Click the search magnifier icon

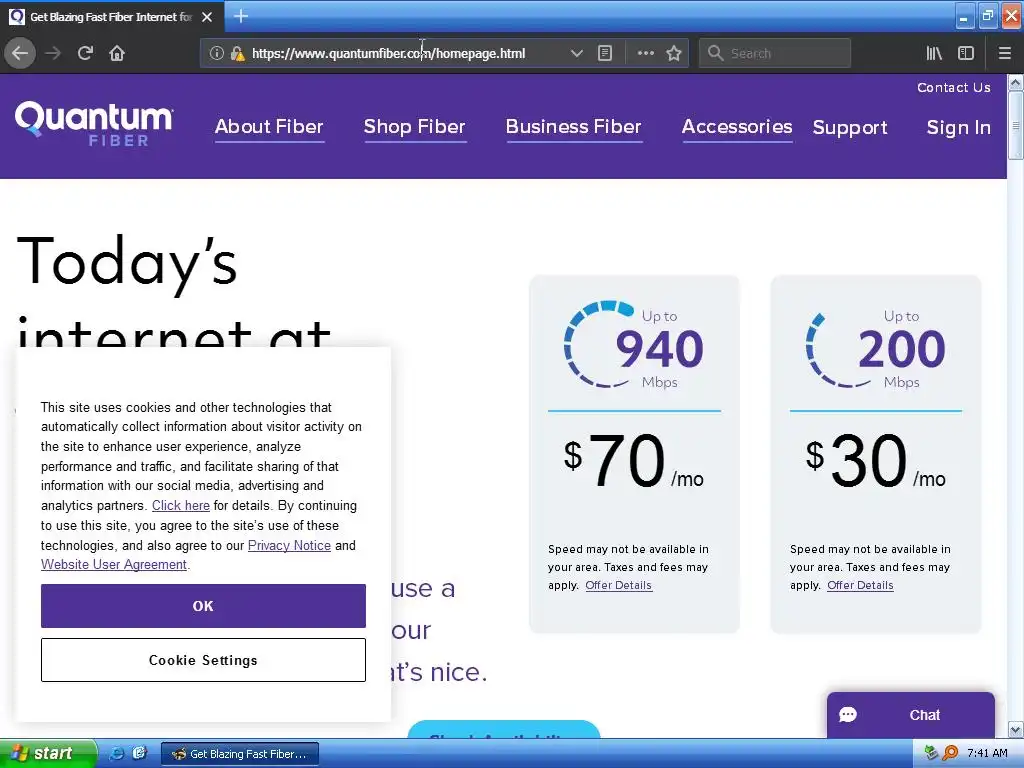click(716, 53)
